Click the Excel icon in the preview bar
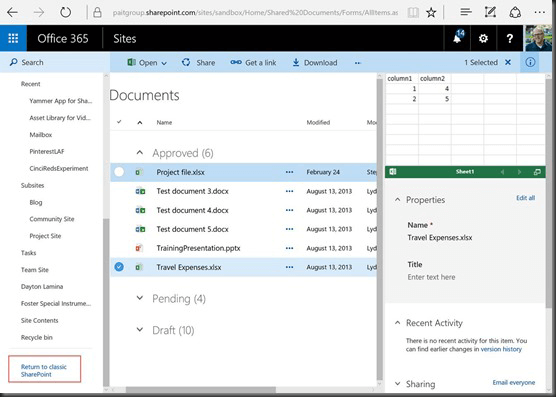This screenshot has height=397, width=556. [x=393, y=172]
